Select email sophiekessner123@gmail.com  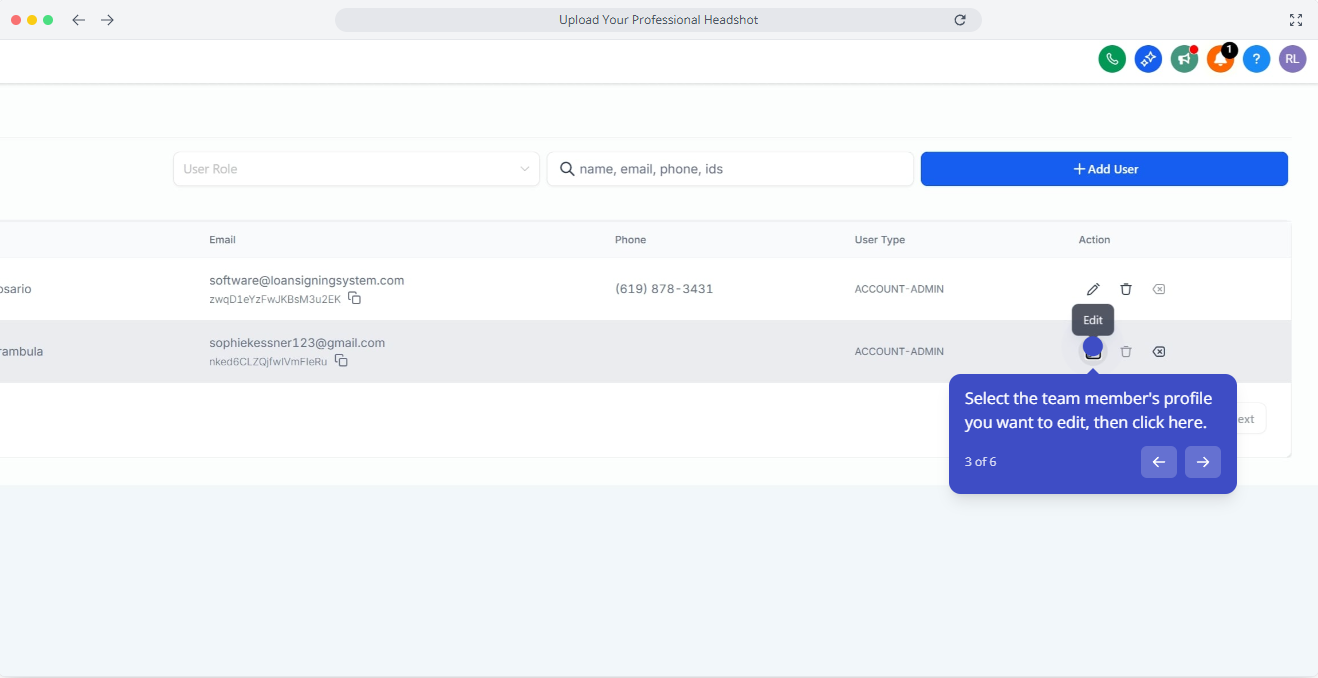(297, 342)
